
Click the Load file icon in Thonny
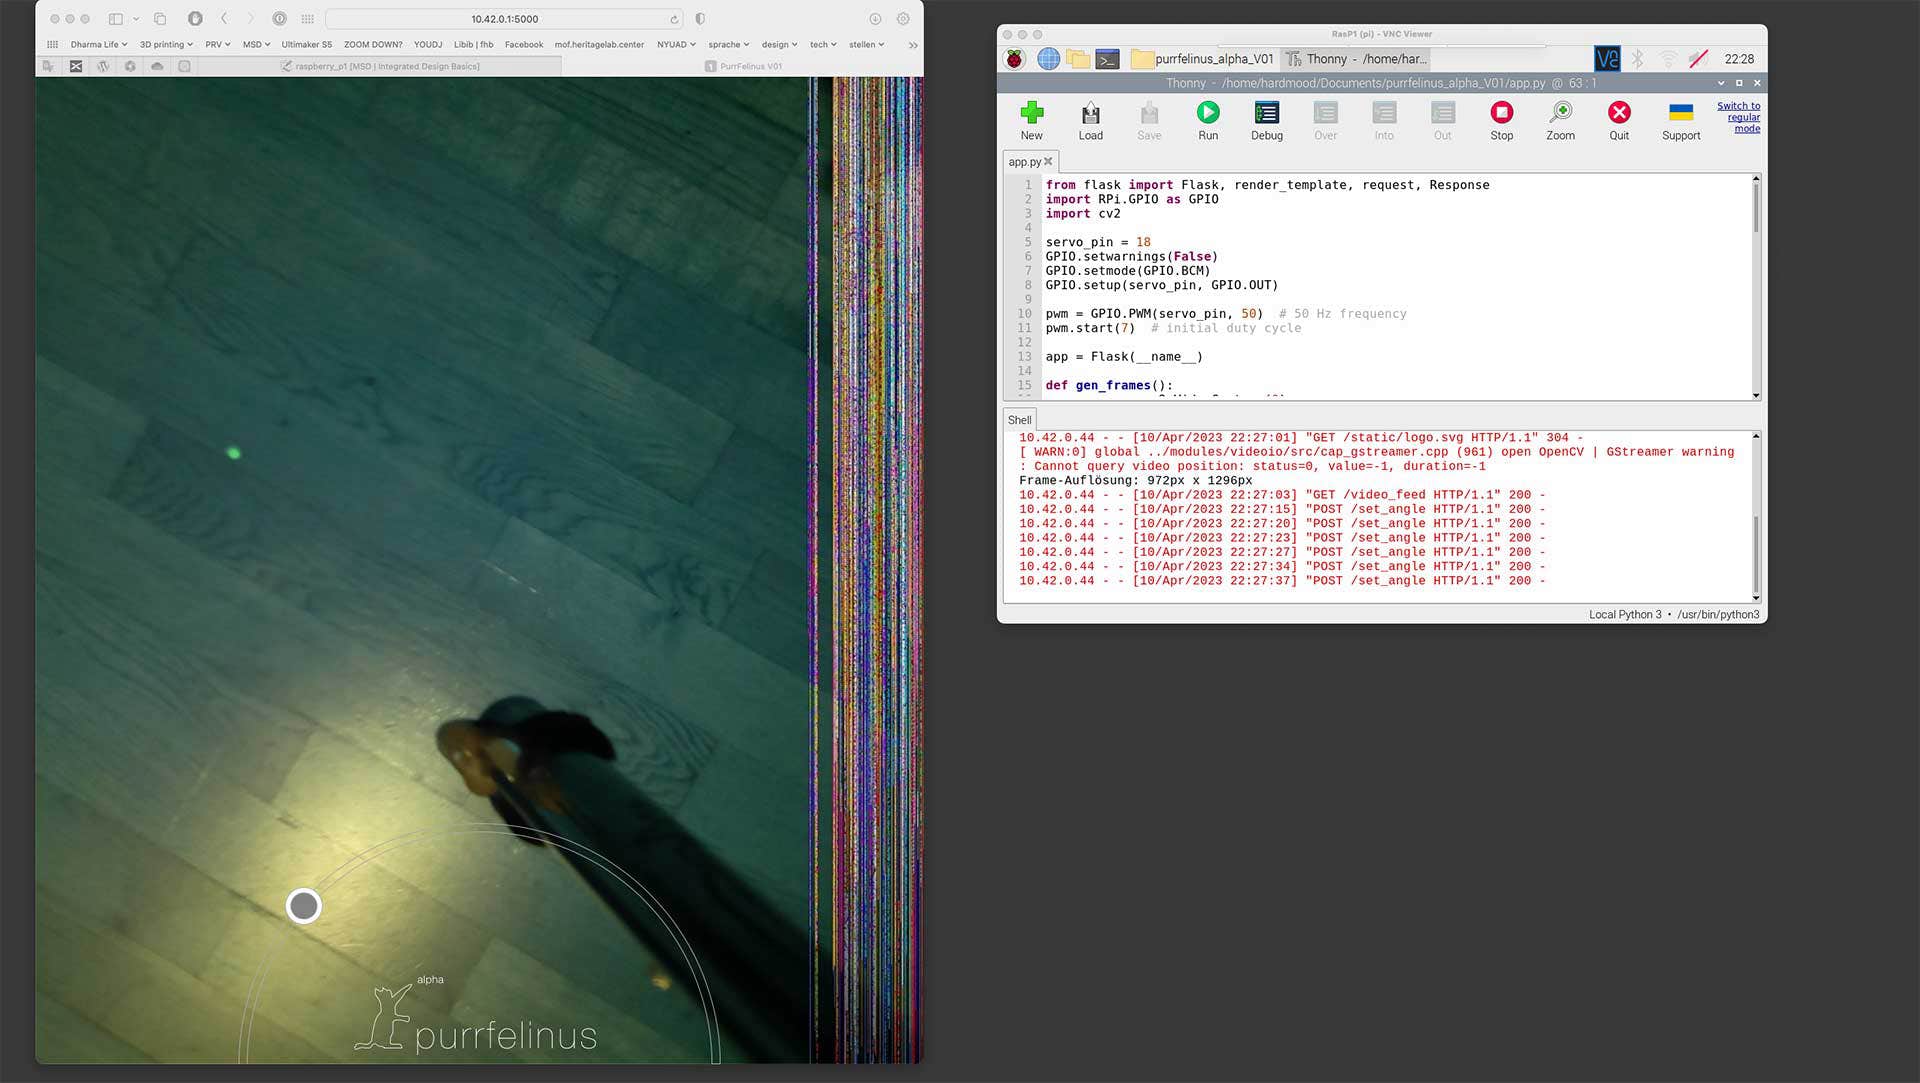[x=1090, y=113]
